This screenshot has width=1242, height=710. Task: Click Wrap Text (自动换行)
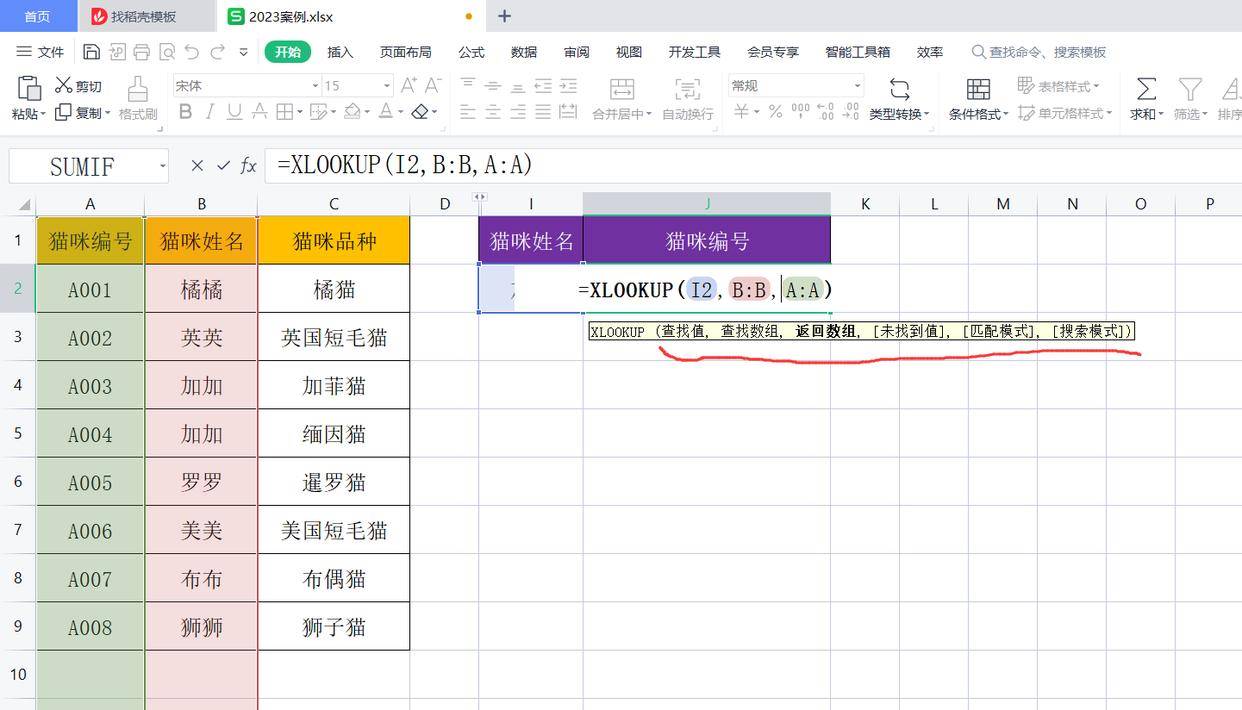coord(688,99)
